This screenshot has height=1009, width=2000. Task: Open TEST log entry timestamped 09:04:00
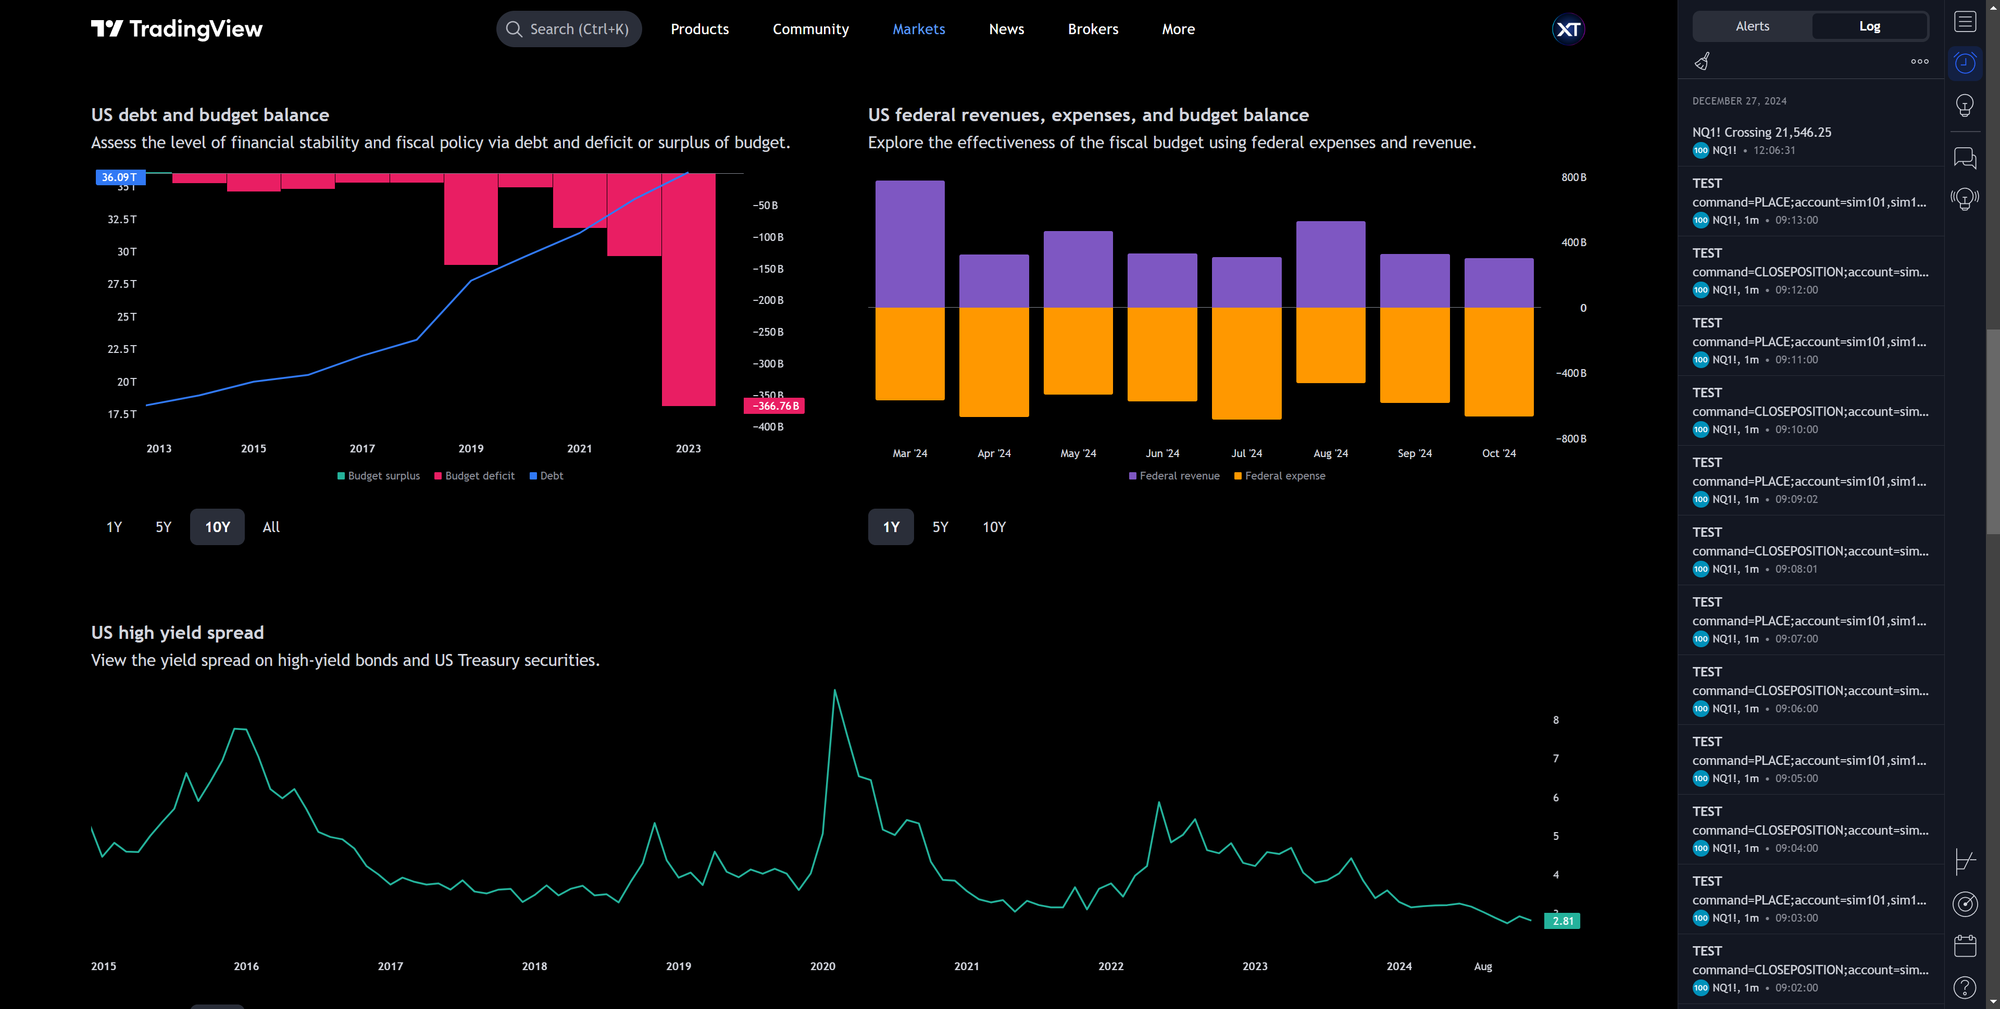(1811, 829)
